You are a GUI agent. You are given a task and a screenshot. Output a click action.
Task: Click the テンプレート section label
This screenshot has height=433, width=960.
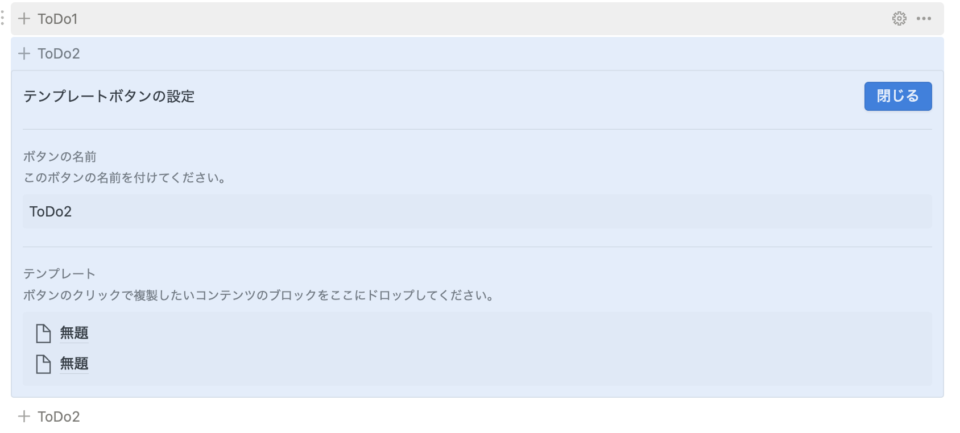point(60,274)
